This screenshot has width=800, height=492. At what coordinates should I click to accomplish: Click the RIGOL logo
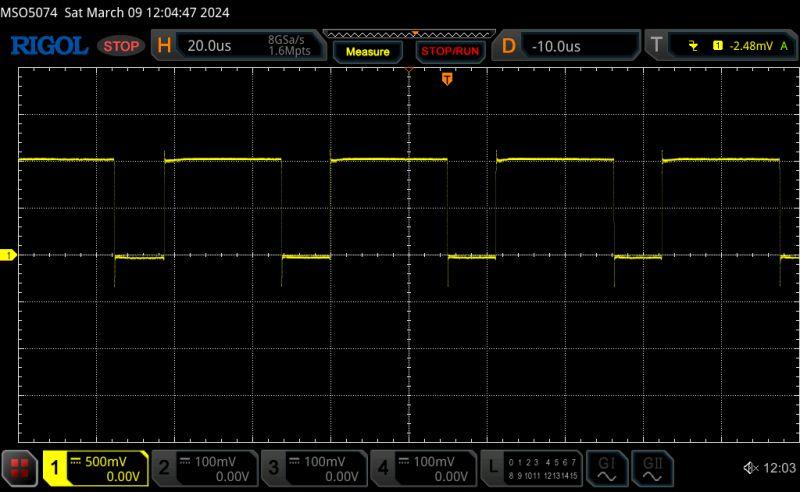tap(49, 46)
